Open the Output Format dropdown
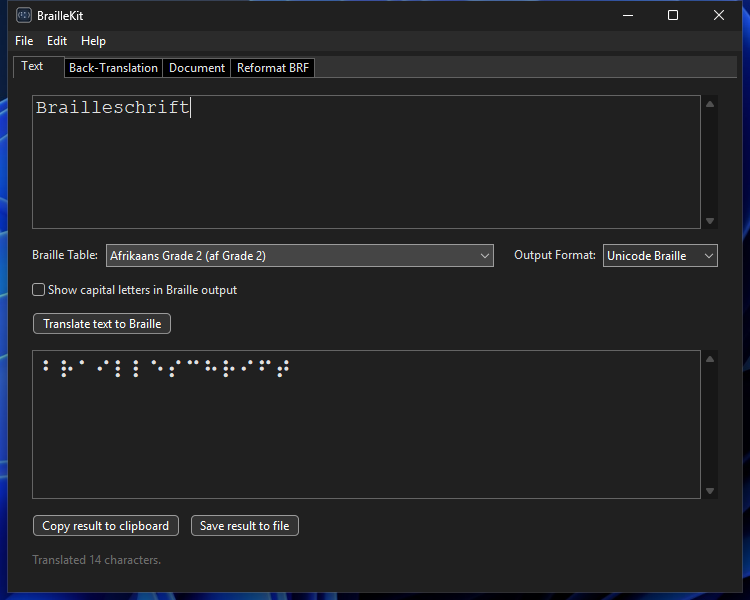 tap(660, 256)
